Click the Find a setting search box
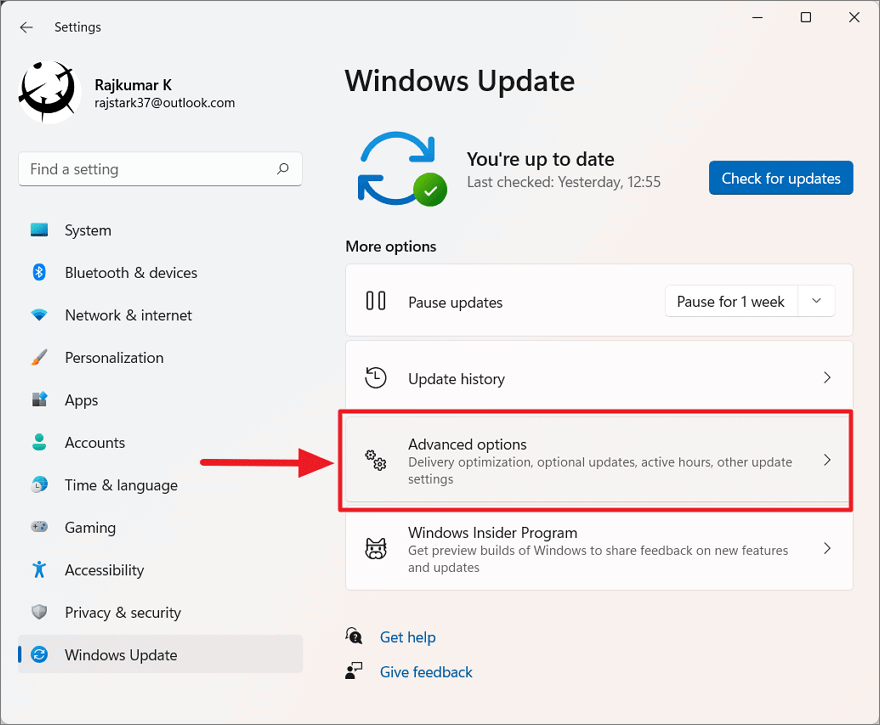The width and height of the screenshot is (880, 725). [160, 169]
